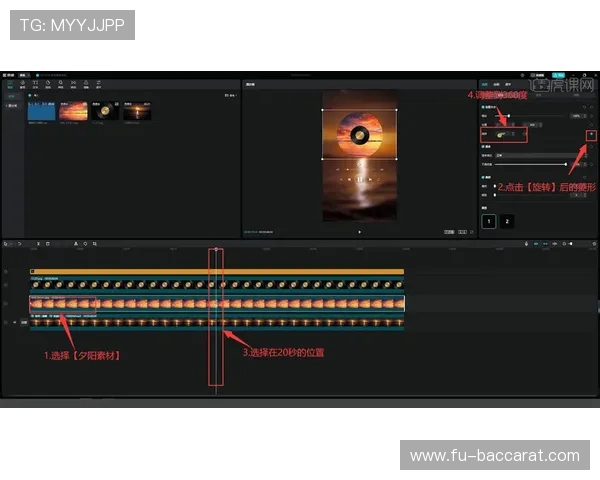Click the layer order button labeled 1
The width and height of the screenshot is (600, 480).
(488, 221)
